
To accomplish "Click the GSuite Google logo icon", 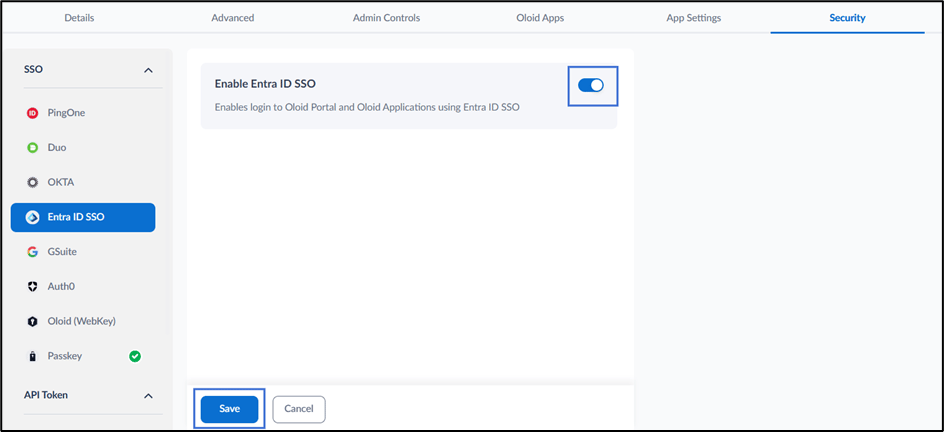I will [x=33, y=252].
